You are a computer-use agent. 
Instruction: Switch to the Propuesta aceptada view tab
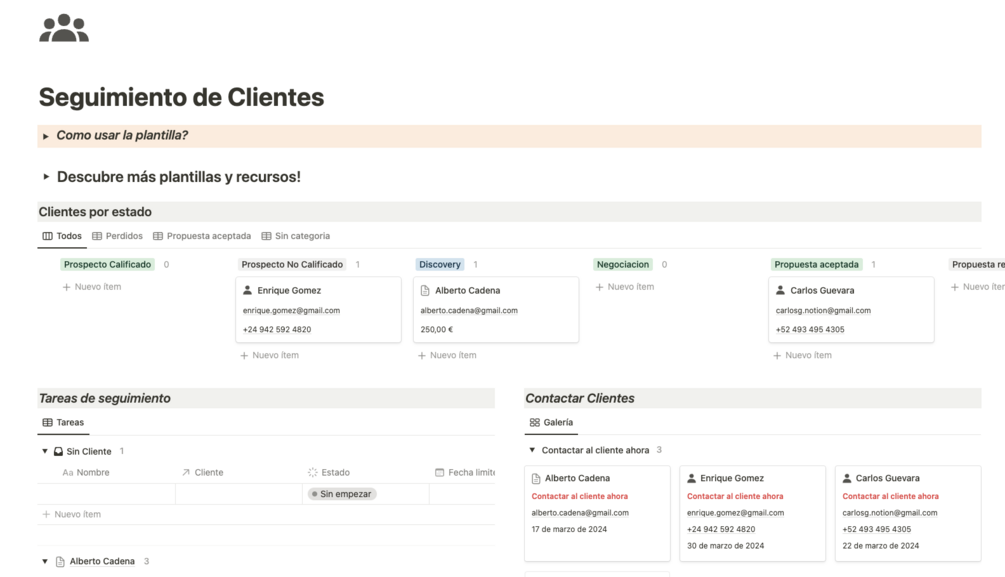(x=202, y=236)
